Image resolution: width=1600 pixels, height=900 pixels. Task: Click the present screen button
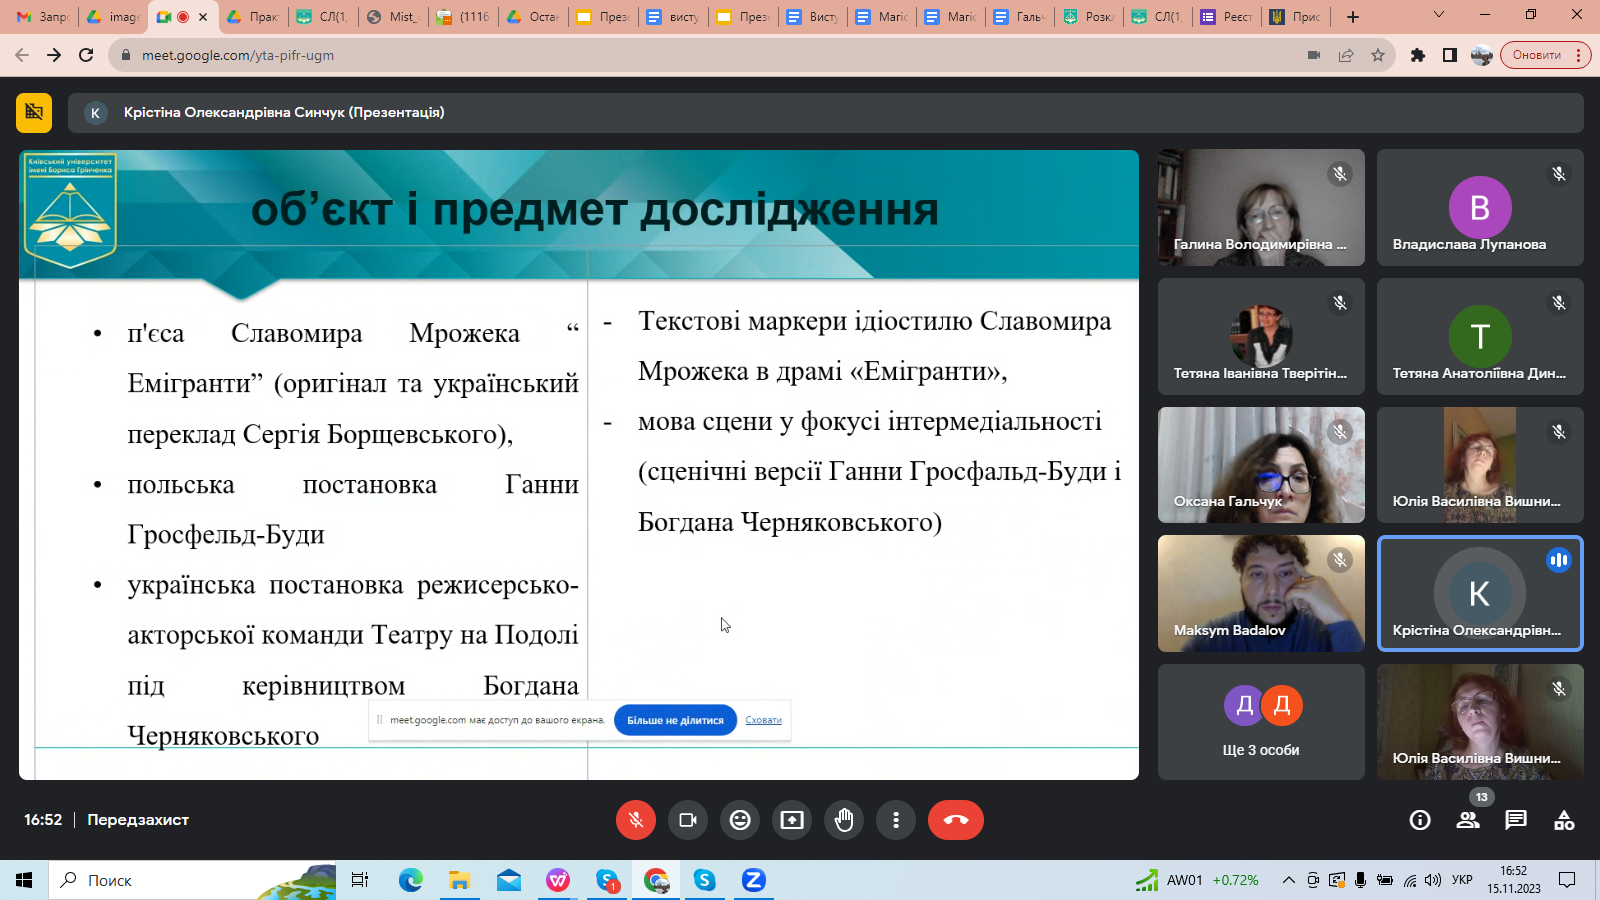click(x=792, y=820)
